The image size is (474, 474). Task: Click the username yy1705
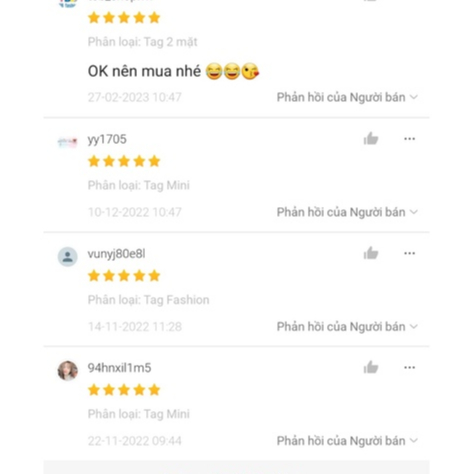107,139
